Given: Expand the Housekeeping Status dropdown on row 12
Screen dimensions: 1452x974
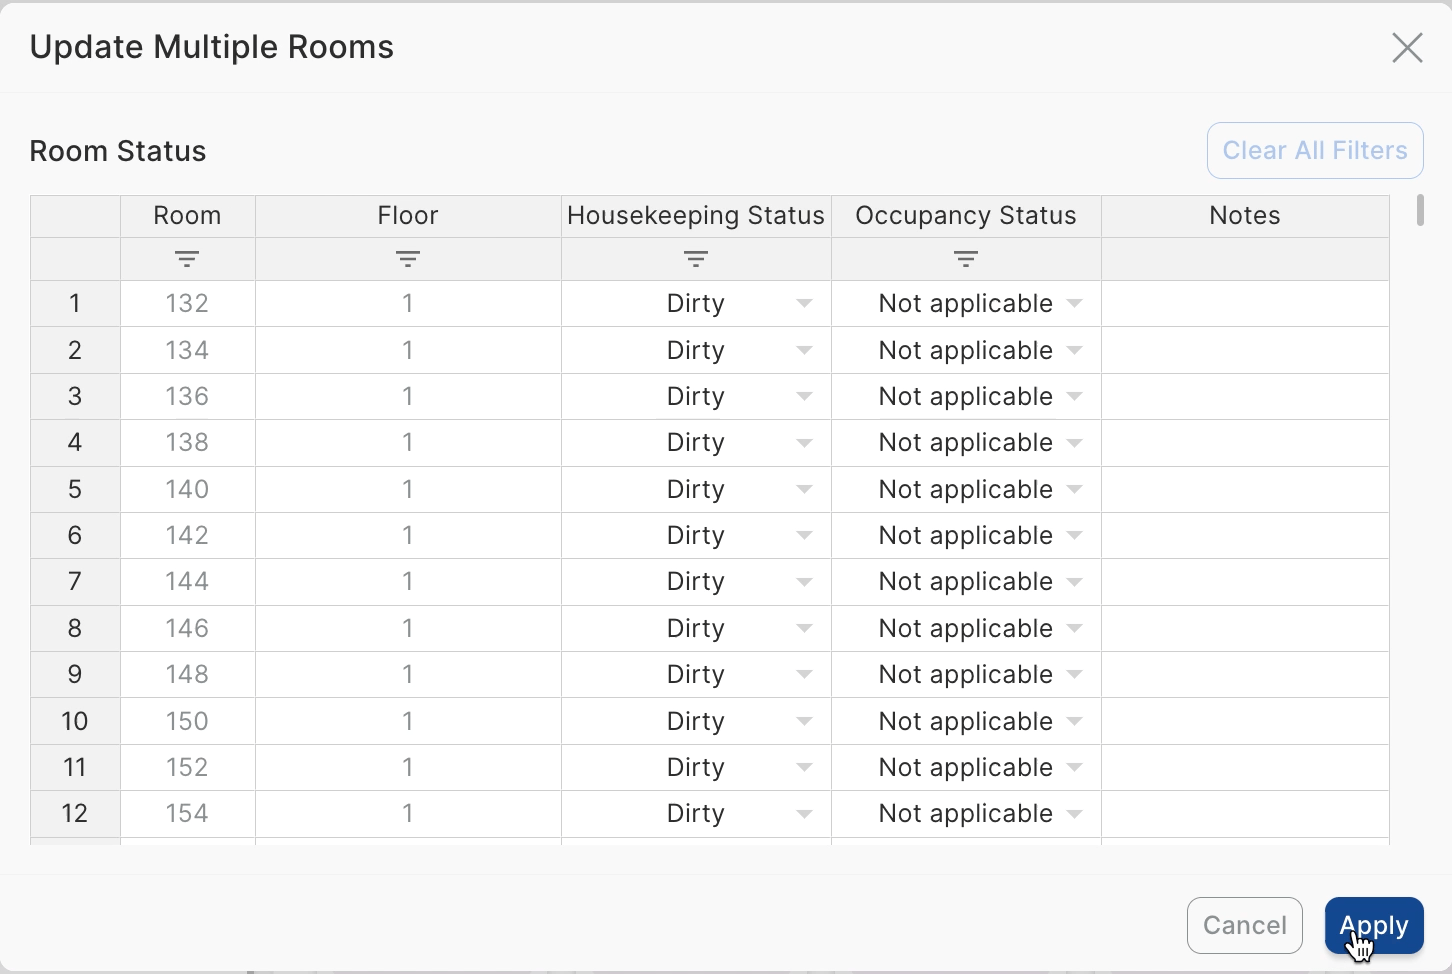Looking at the screenshot, I should (x=805, y=813).
